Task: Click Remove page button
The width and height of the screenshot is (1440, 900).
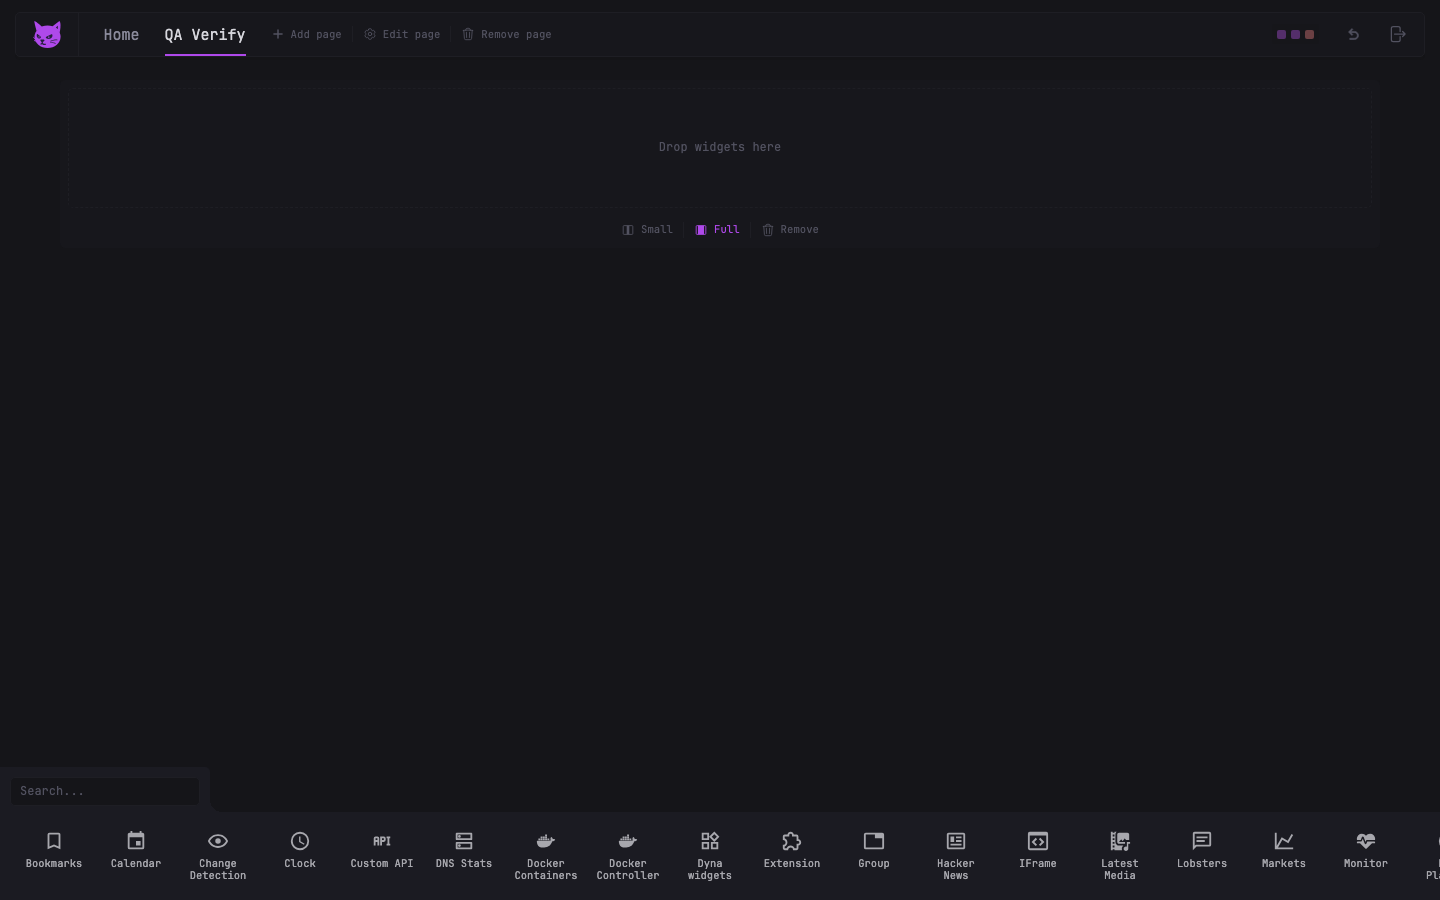Action: pyautogui.click(x=507, y=34)
